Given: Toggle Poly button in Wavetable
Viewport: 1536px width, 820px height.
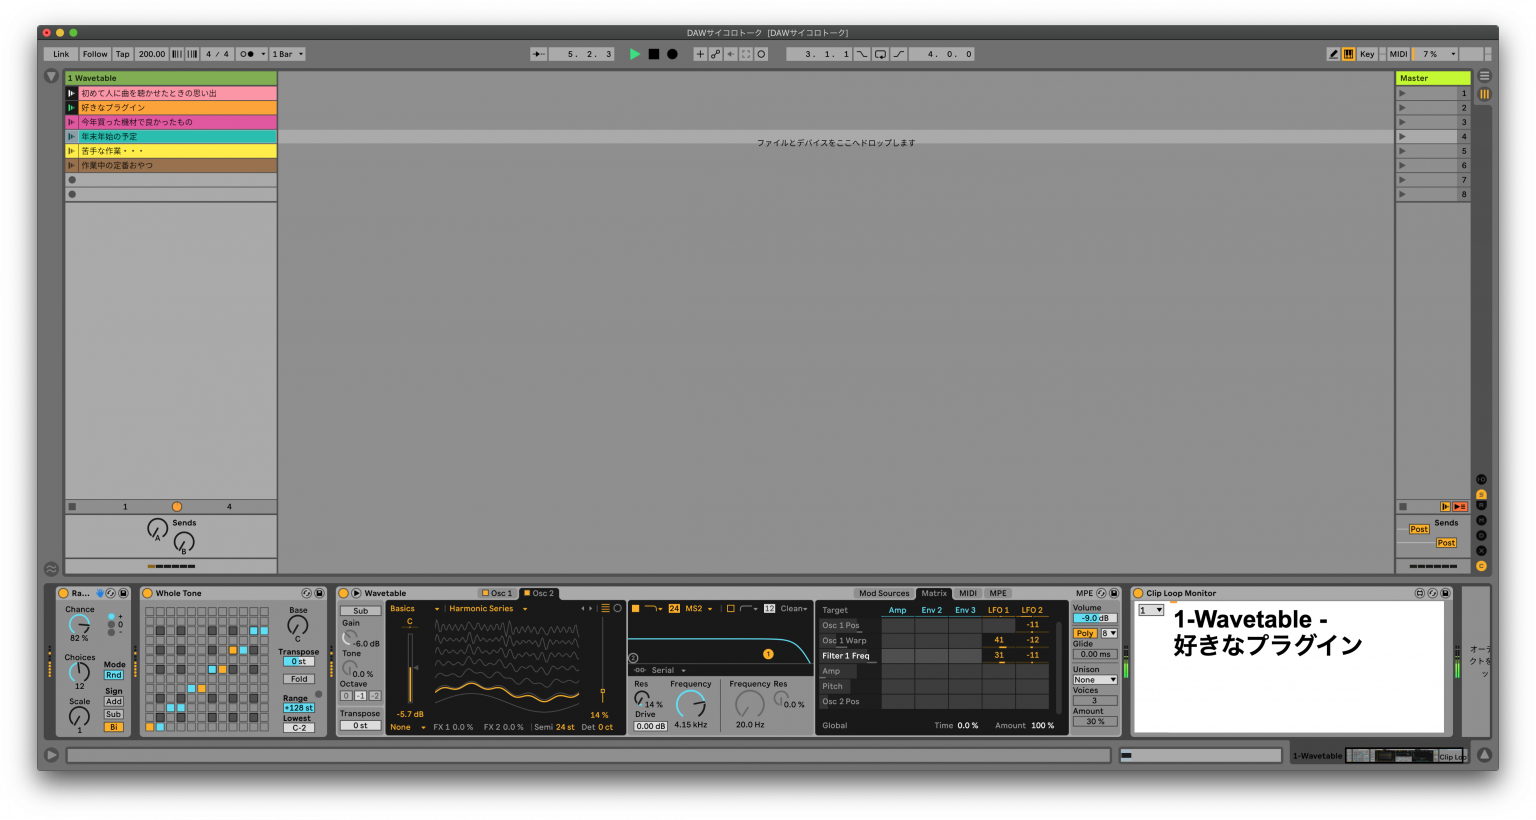Looking at the screenshot, I should click(1085, 633).
